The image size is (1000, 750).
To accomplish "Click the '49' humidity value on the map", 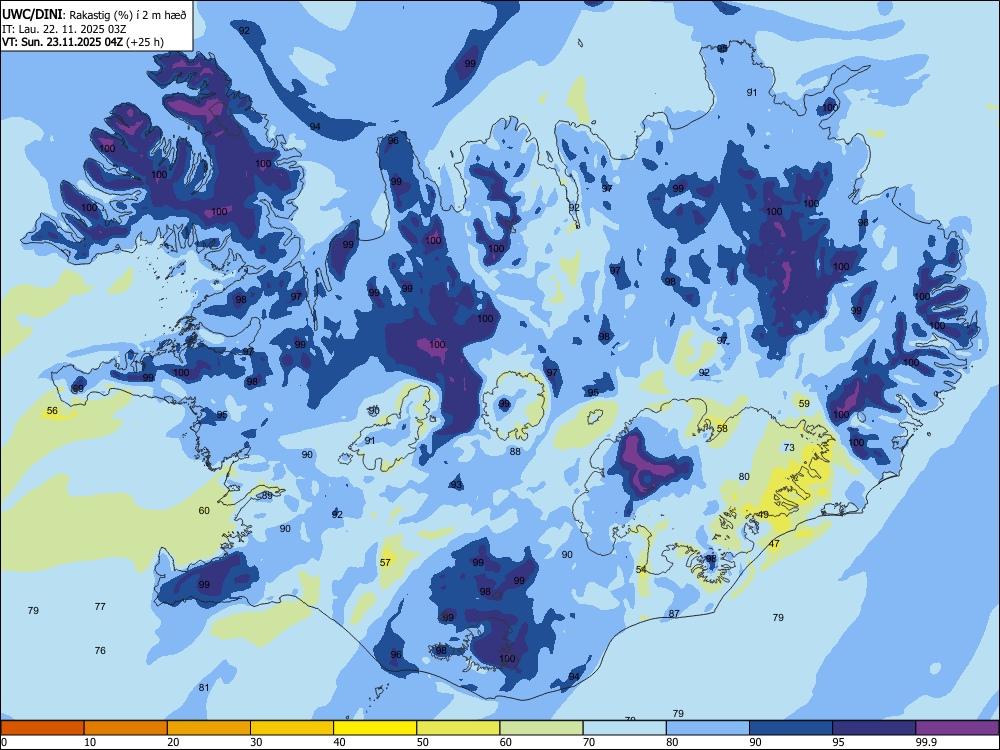I will coord(763,515).
